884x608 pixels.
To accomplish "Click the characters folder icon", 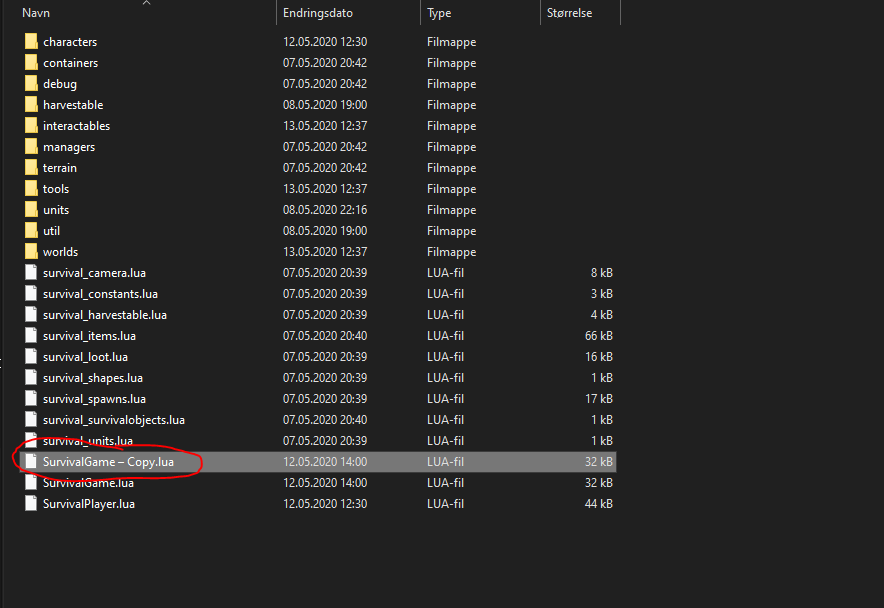I will (x=32, y=42).
